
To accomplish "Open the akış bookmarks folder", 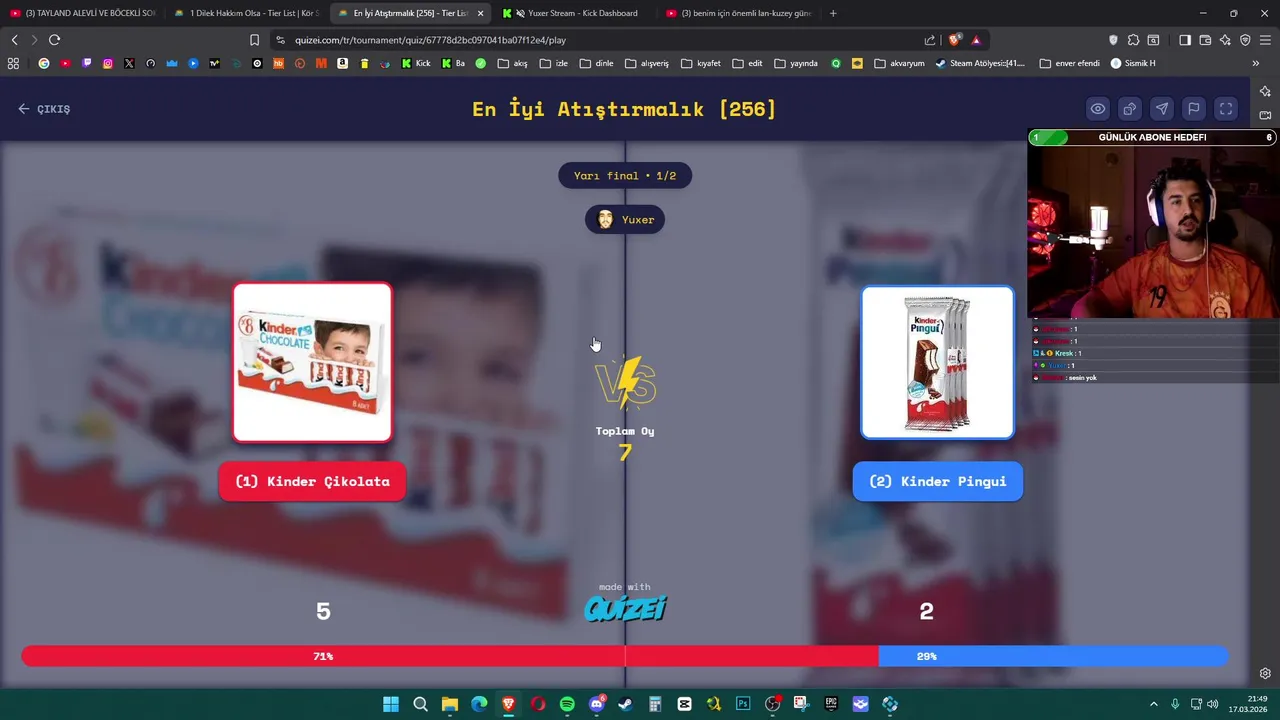I will (x=512, y=63).
